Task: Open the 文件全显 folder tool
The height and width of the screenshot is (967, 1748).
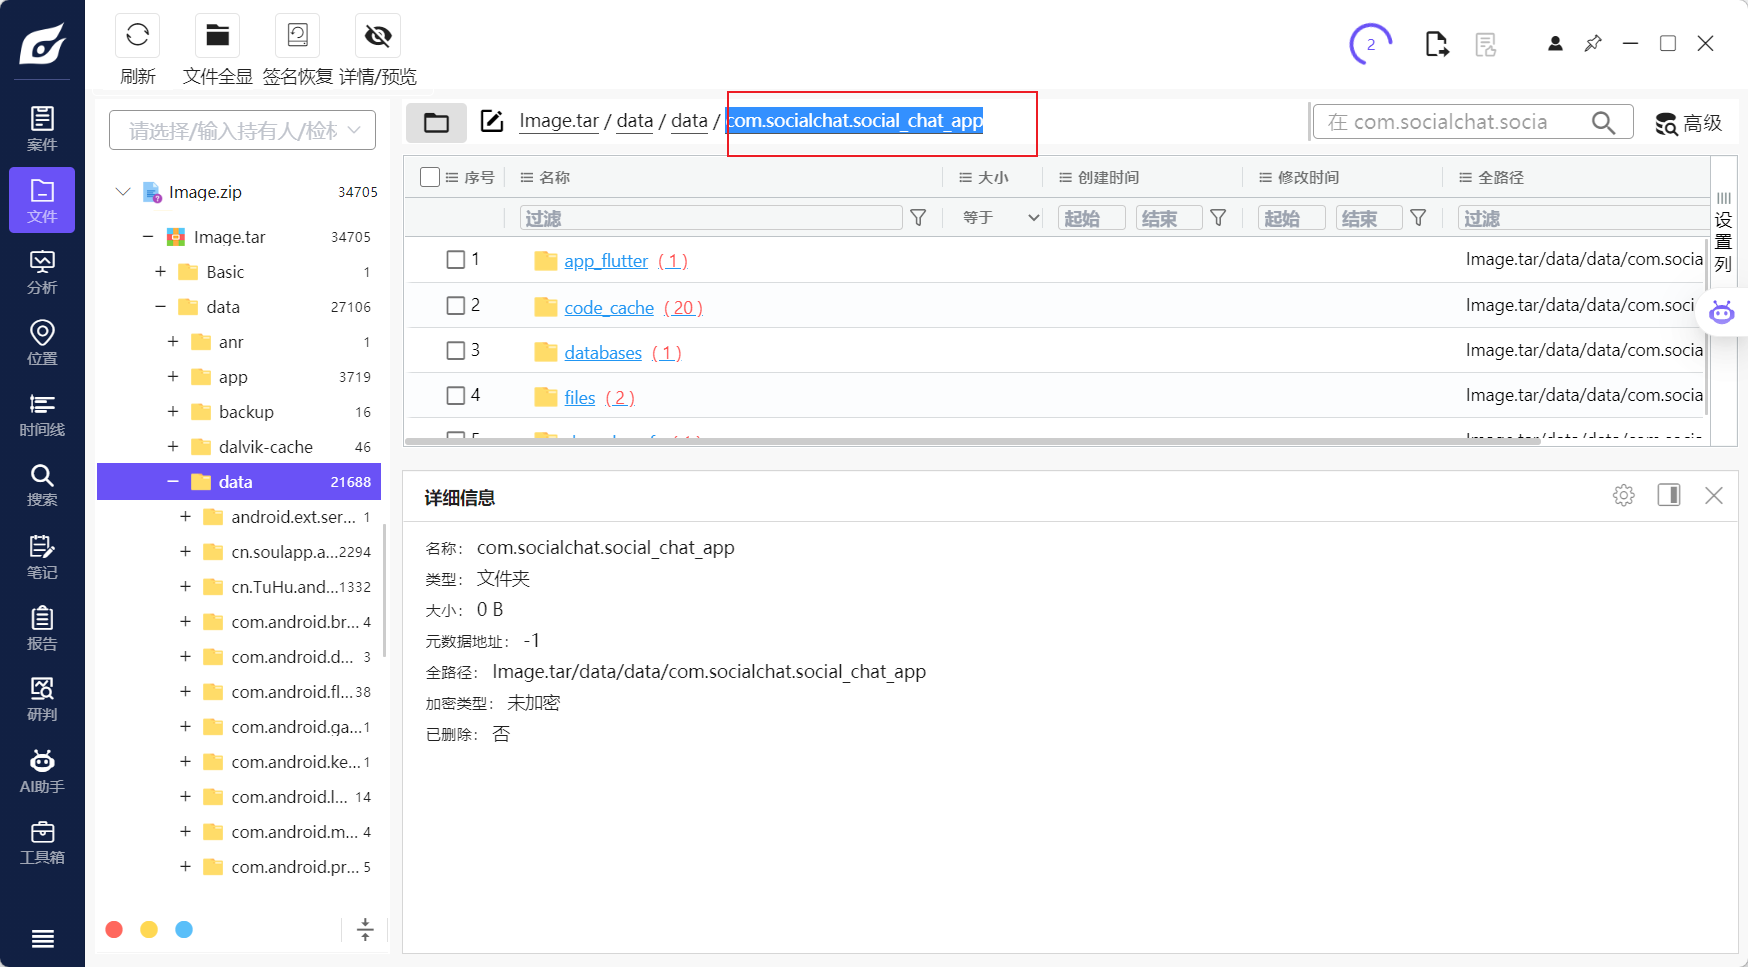Action: 217,36
